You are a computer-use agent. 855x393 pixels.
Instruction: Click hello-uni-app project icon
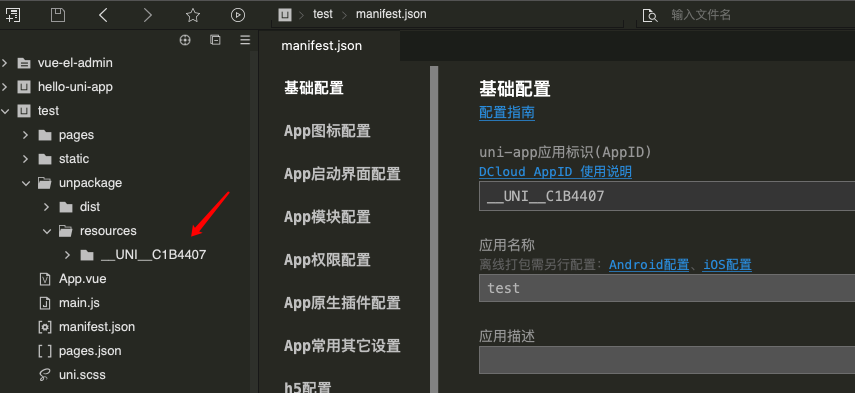(x=23, y=87)
